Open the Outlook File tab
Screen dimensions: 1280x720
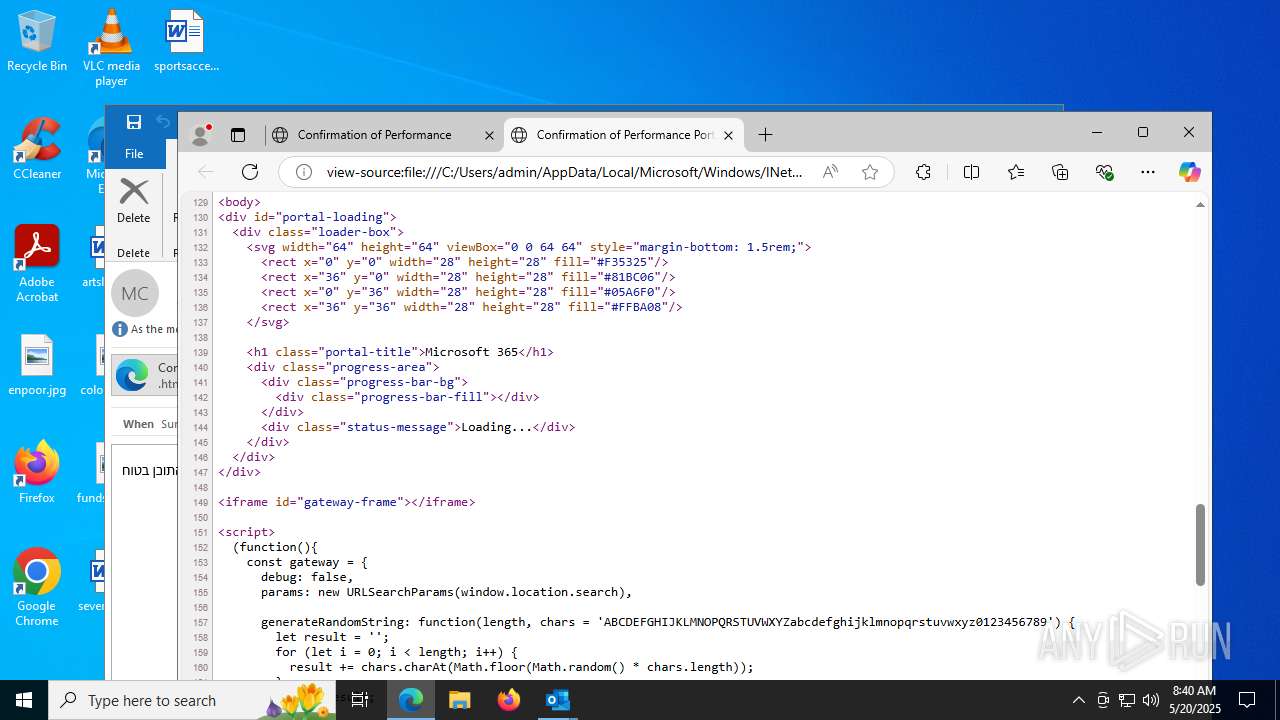(134, 153)
